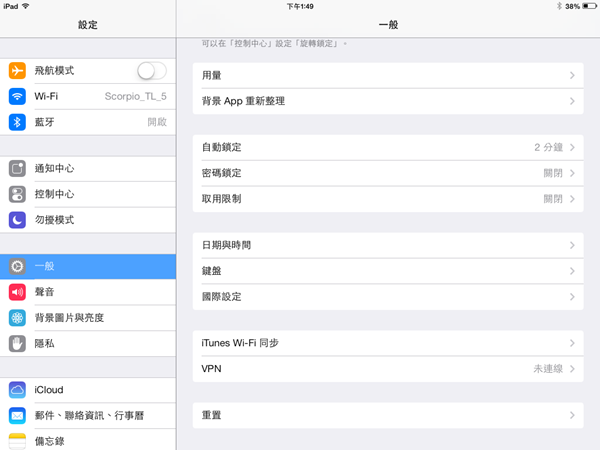Open Auto-Lock via the 2 分鐘 chevron

pos(572,147)
